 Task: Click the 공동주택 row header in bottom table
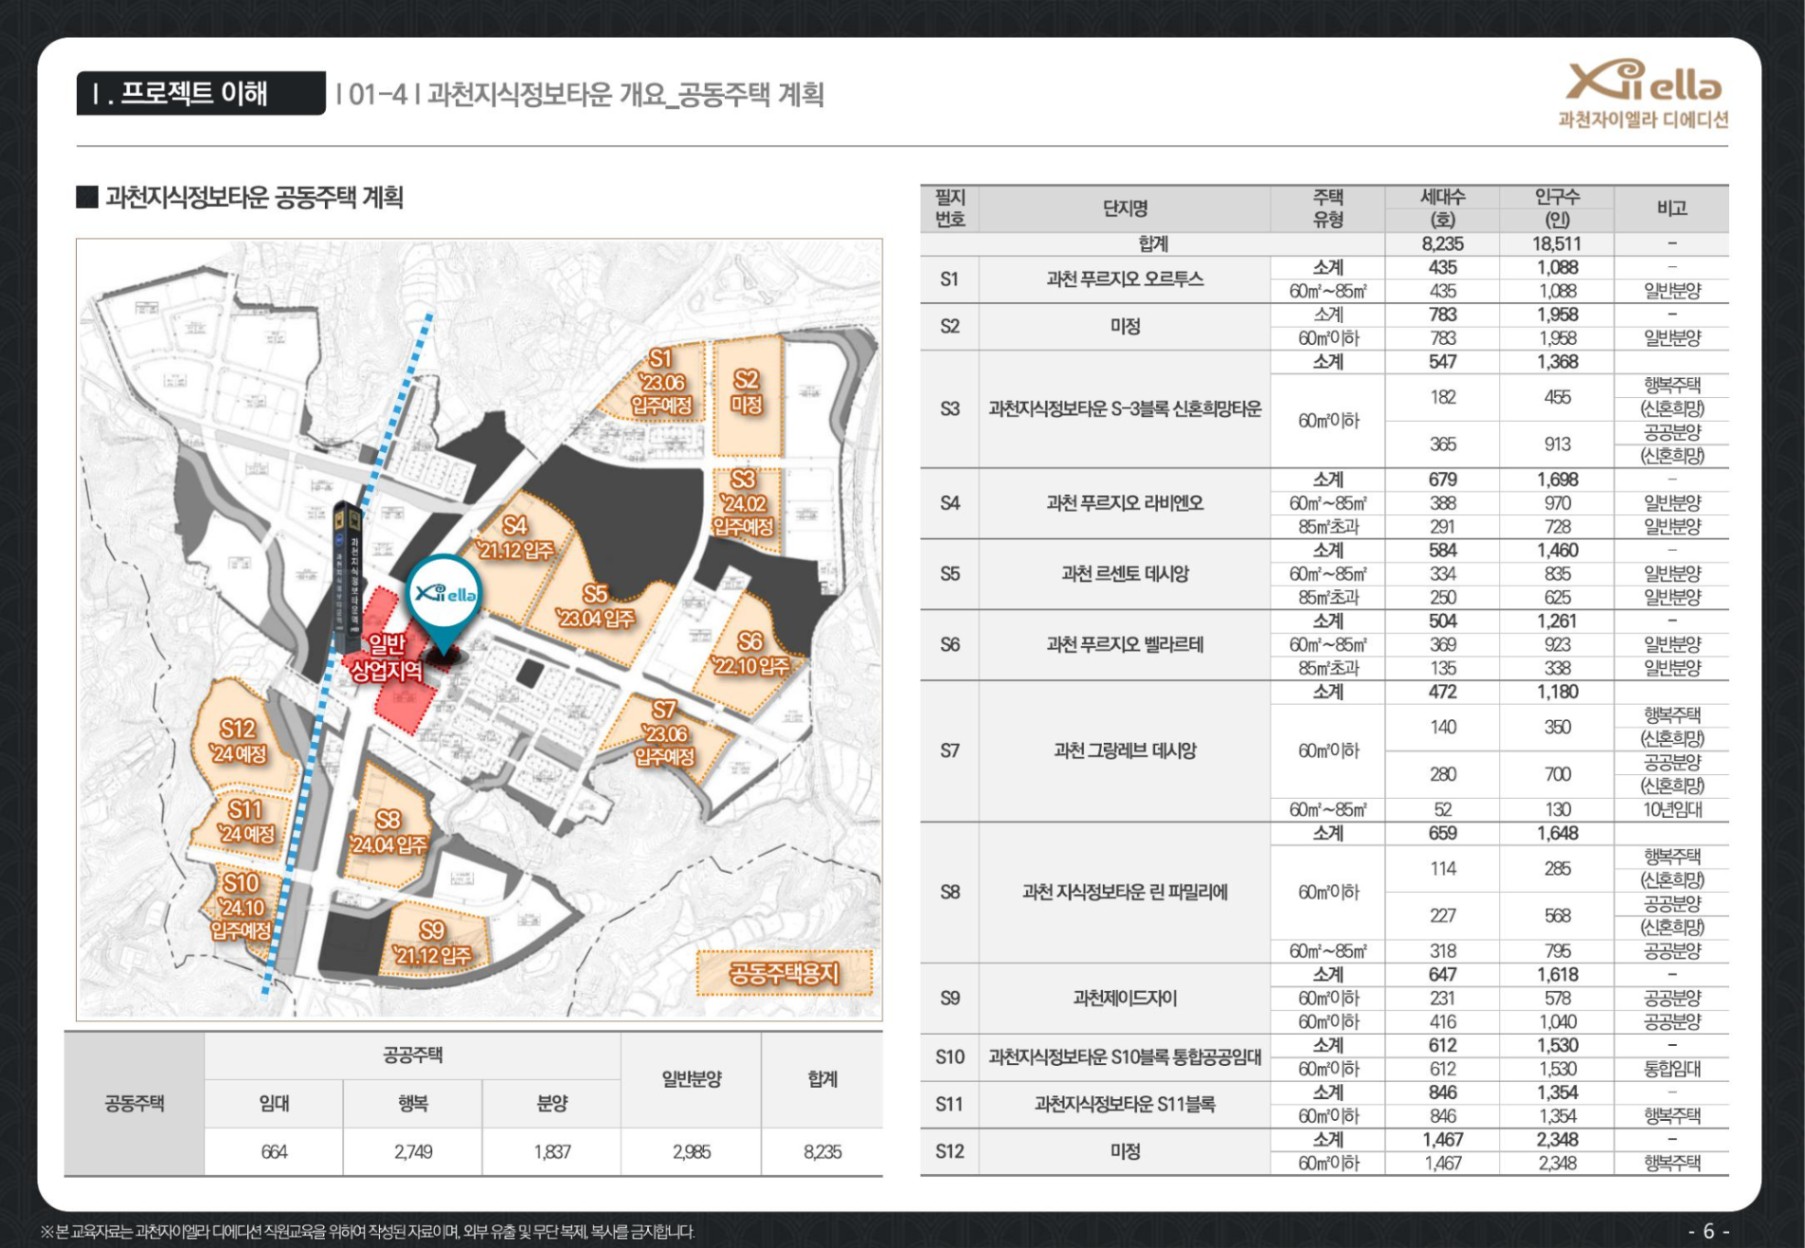pyautogui.click(x=134, y=1103)
